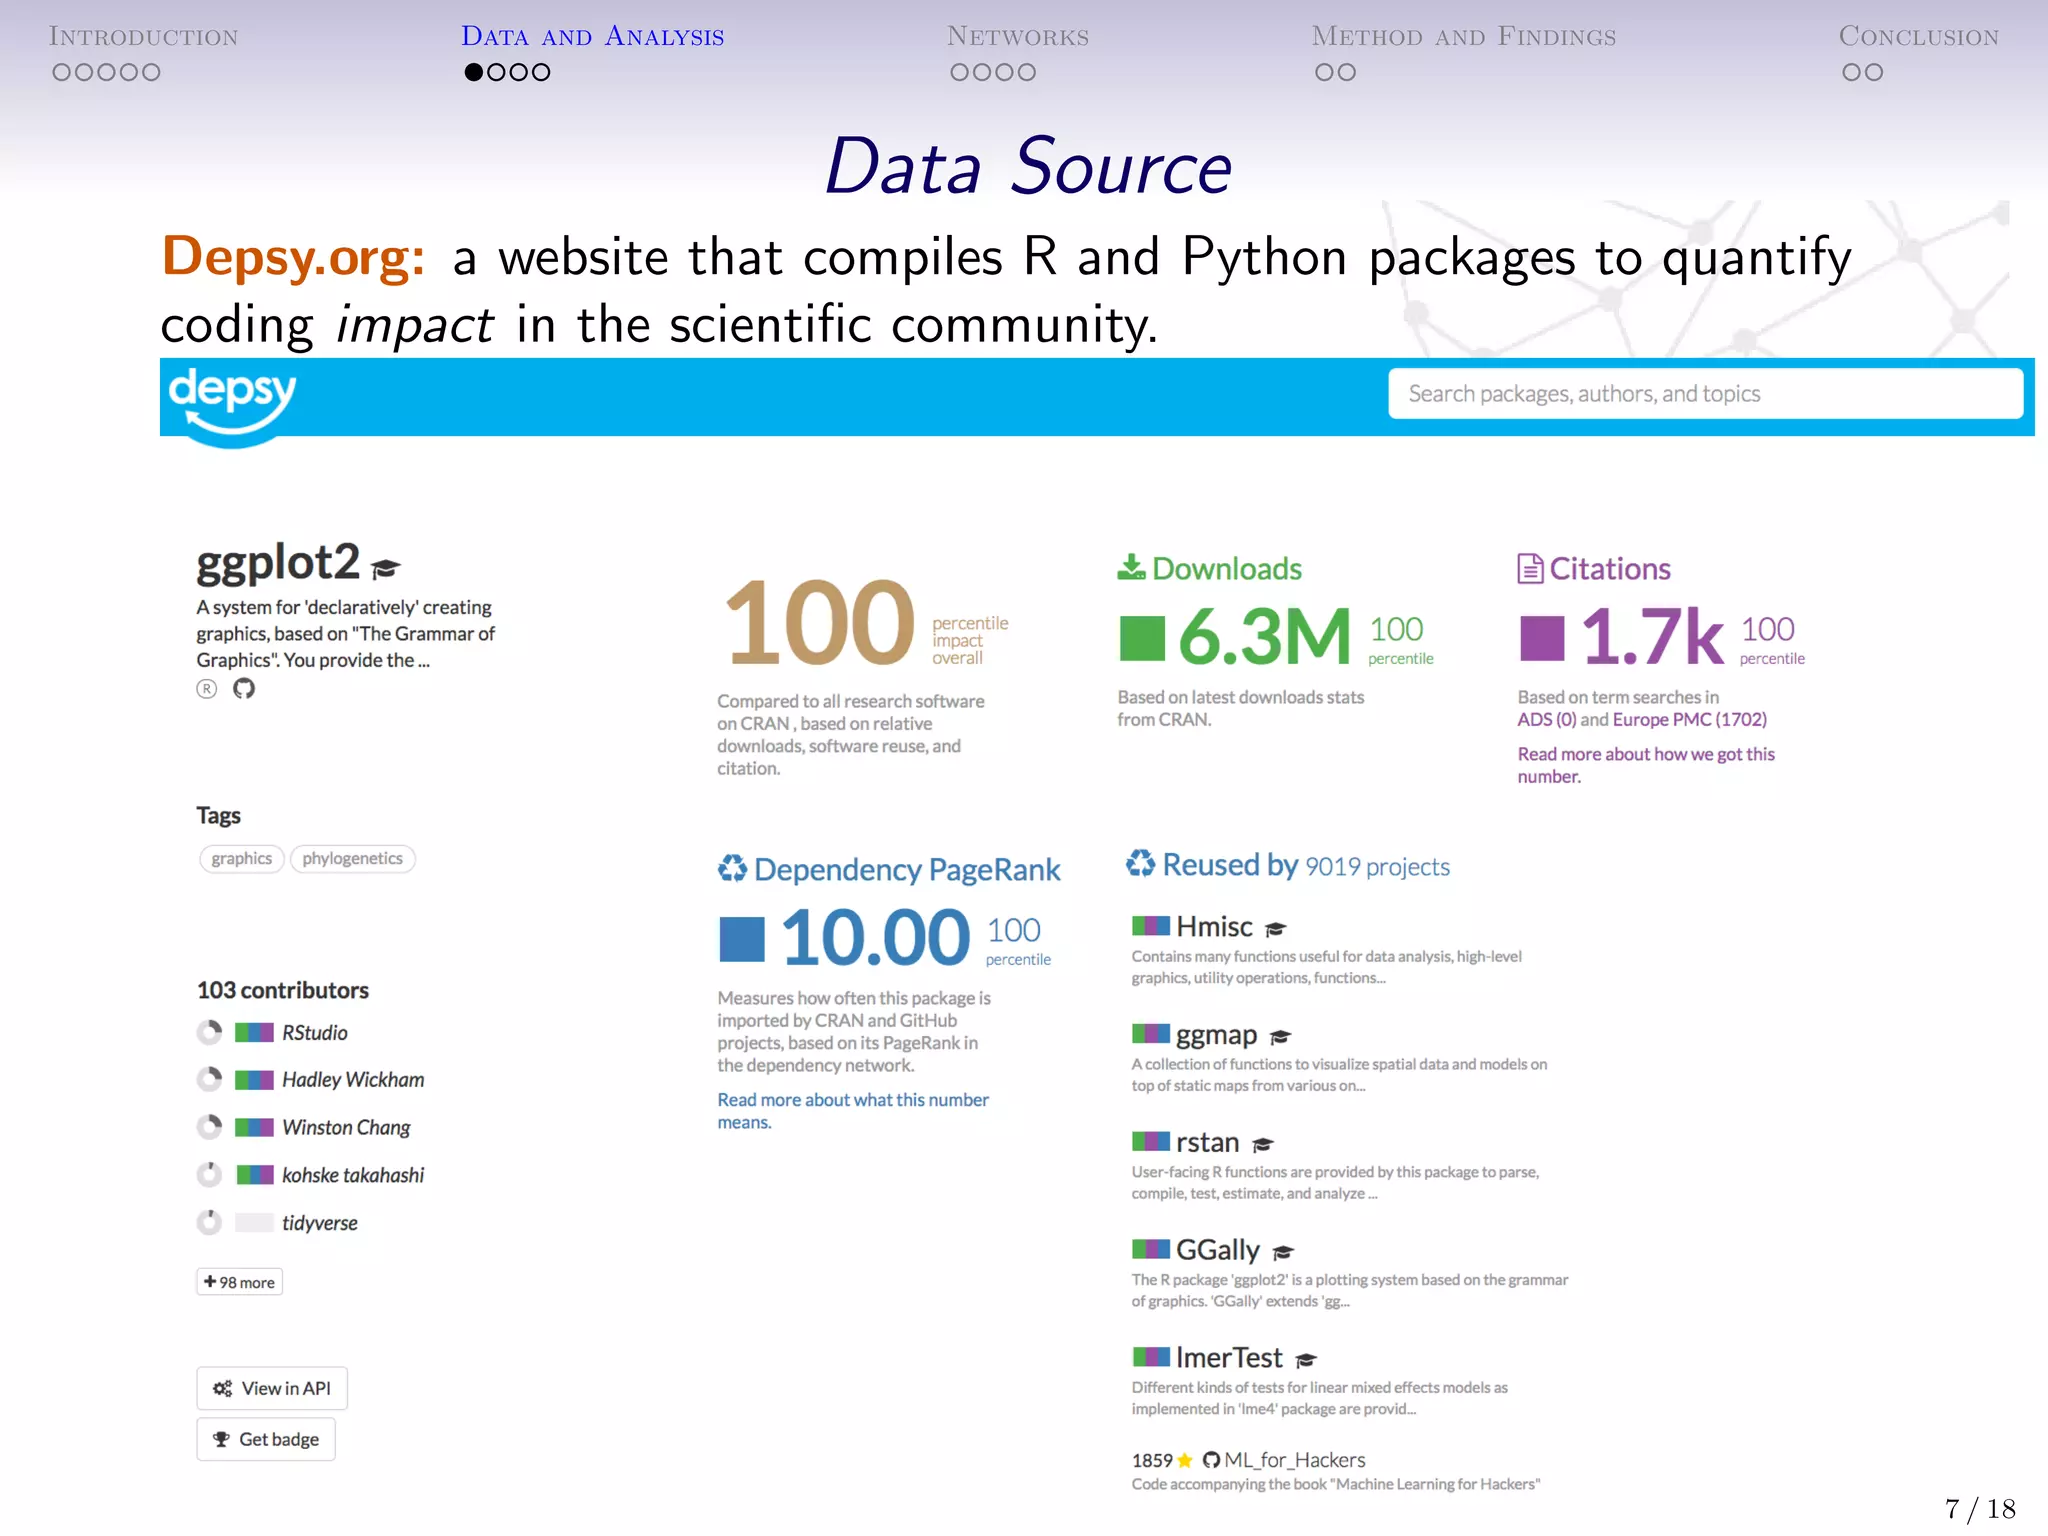
Task: Click the contribution pie icon beside tidyverse
Action: 209,1222
